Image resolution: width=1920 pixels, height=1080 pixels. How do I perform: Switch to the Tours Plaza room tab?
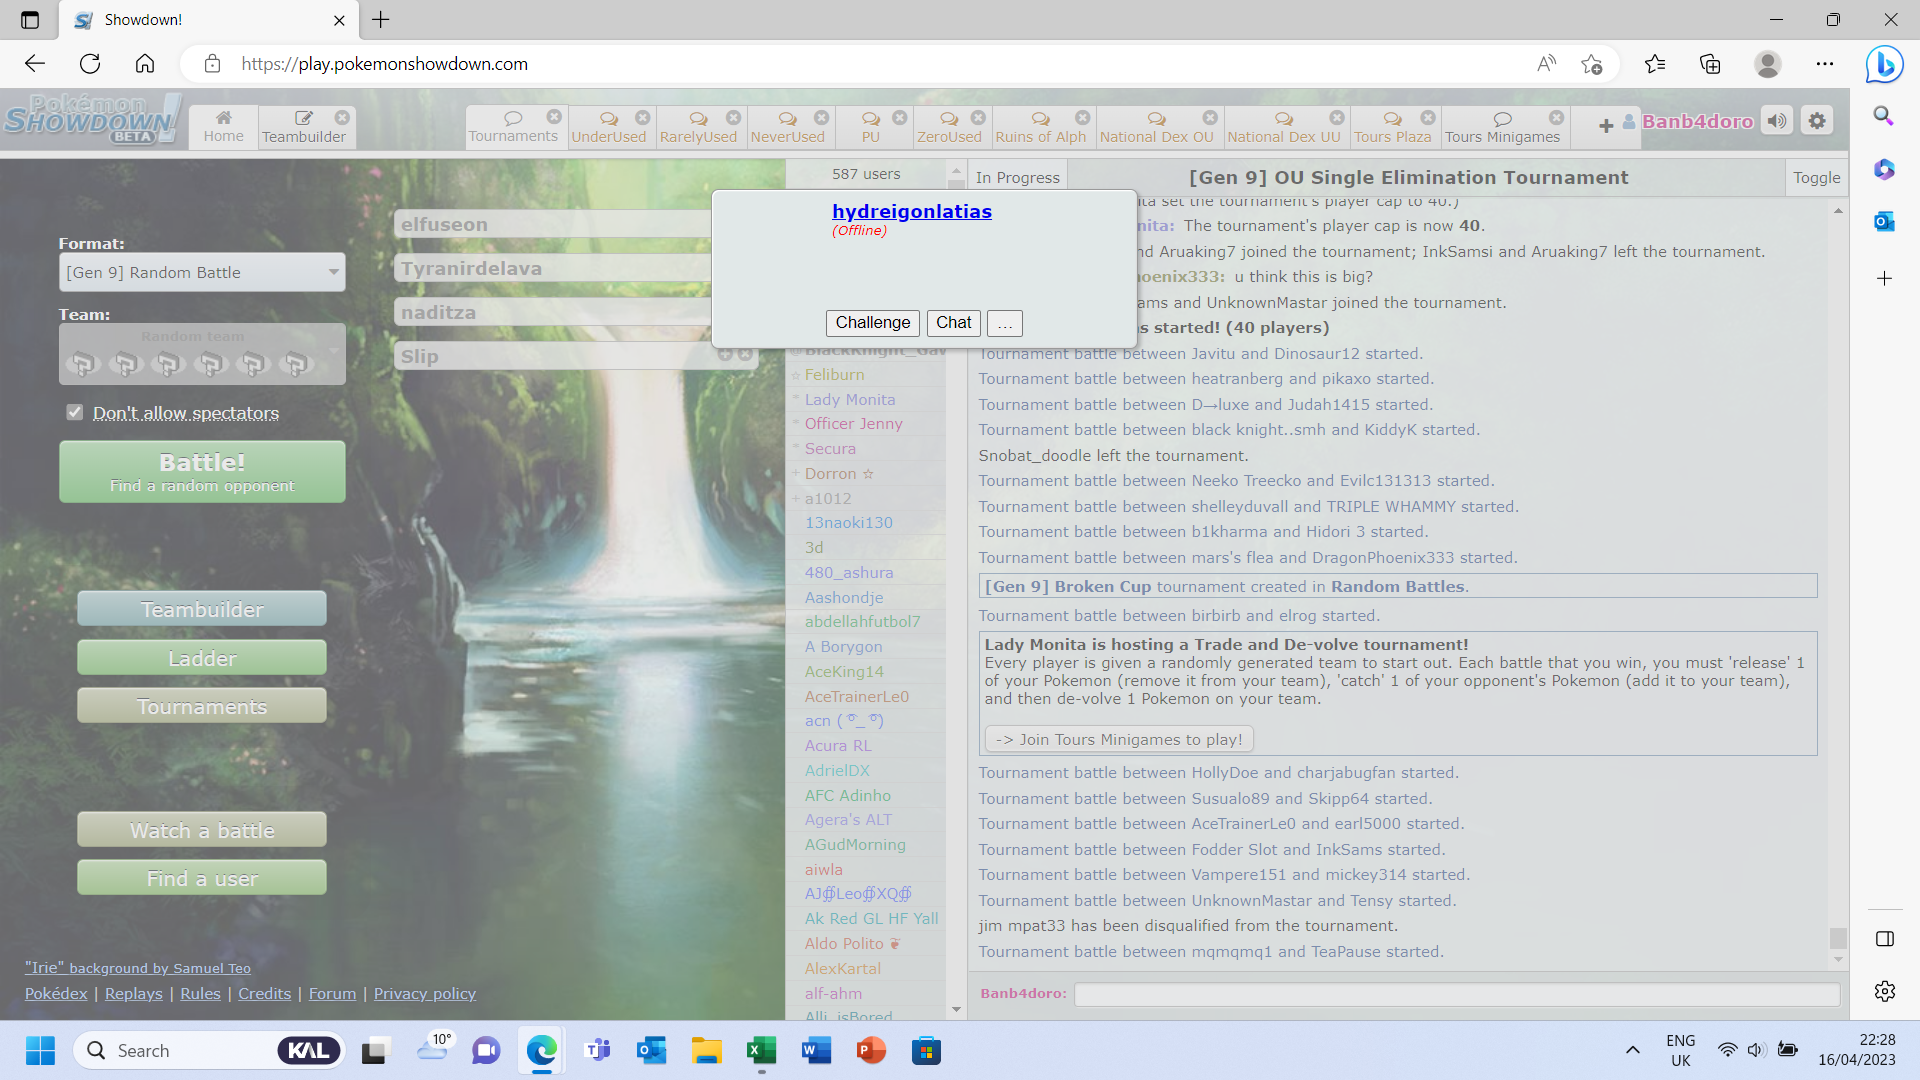coord(1392,126)
